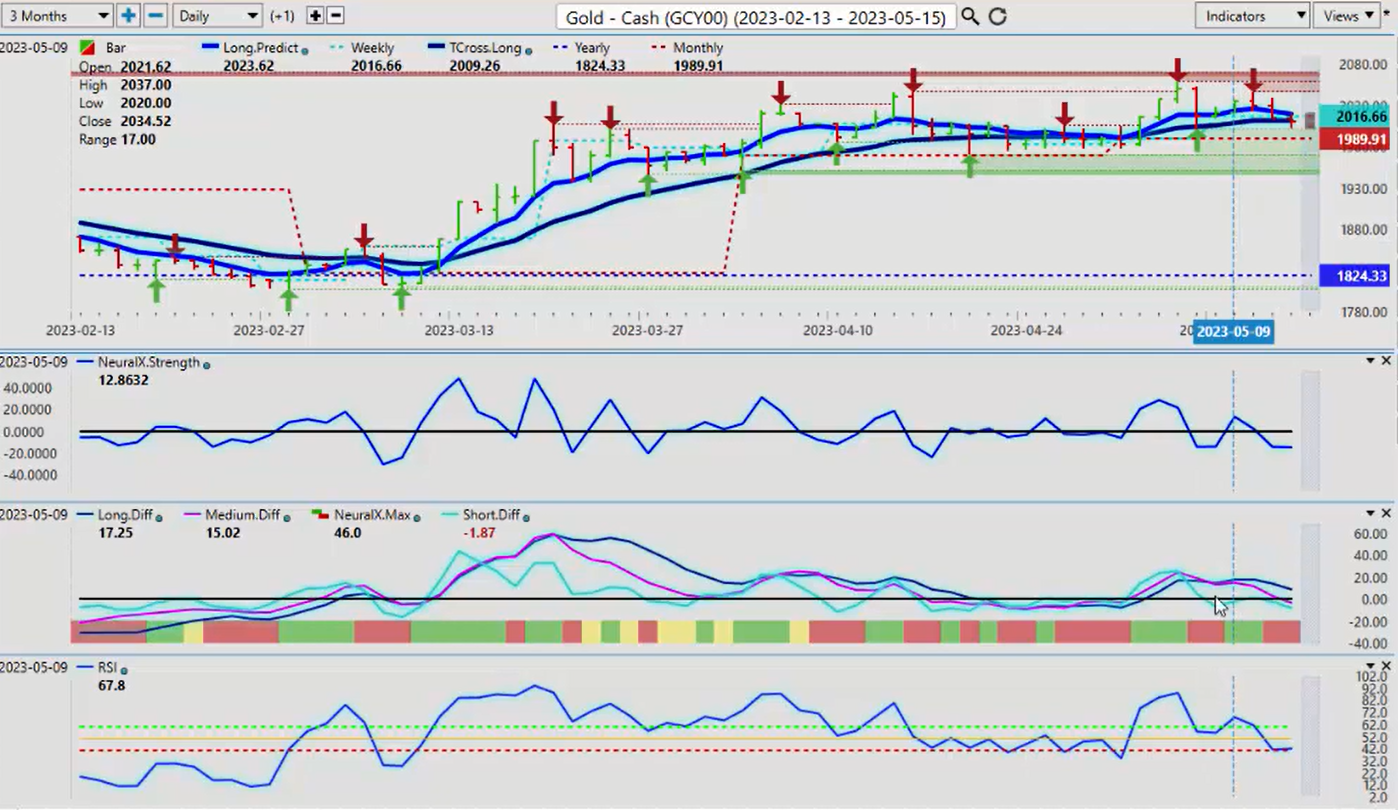Click the 2023-04-10 date on time axis
This screenshot has height=810, width=1398.
pos(838,330)
